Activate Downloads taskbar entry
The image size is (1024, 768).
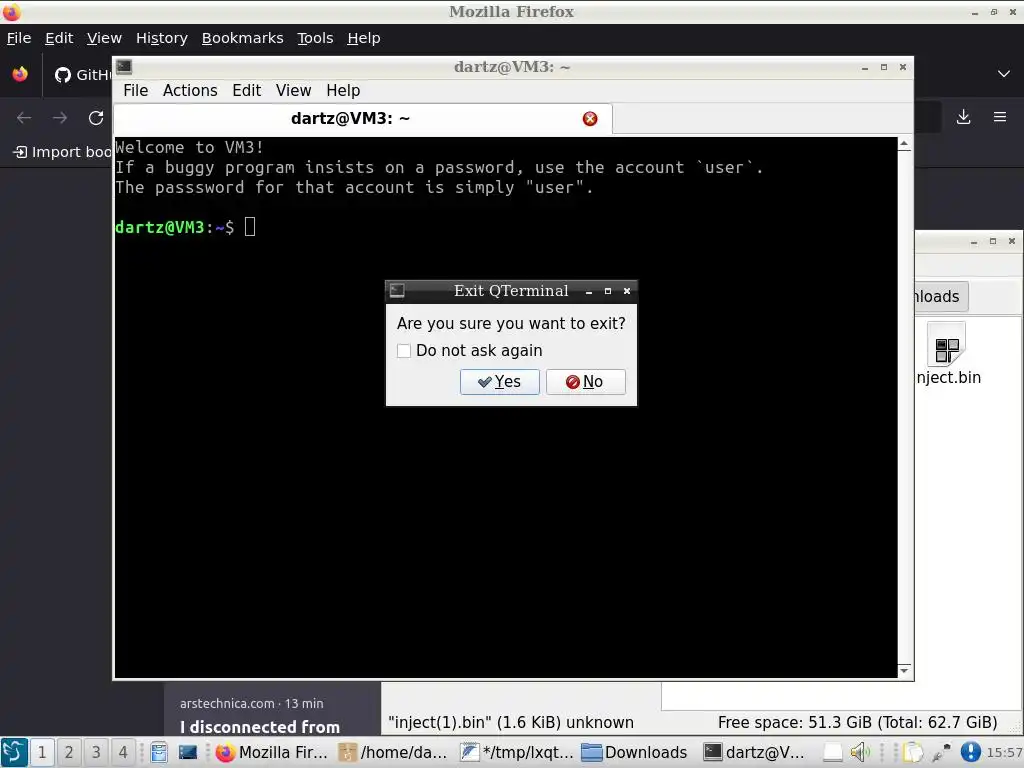pyautogui.click(x=634, y=752)
